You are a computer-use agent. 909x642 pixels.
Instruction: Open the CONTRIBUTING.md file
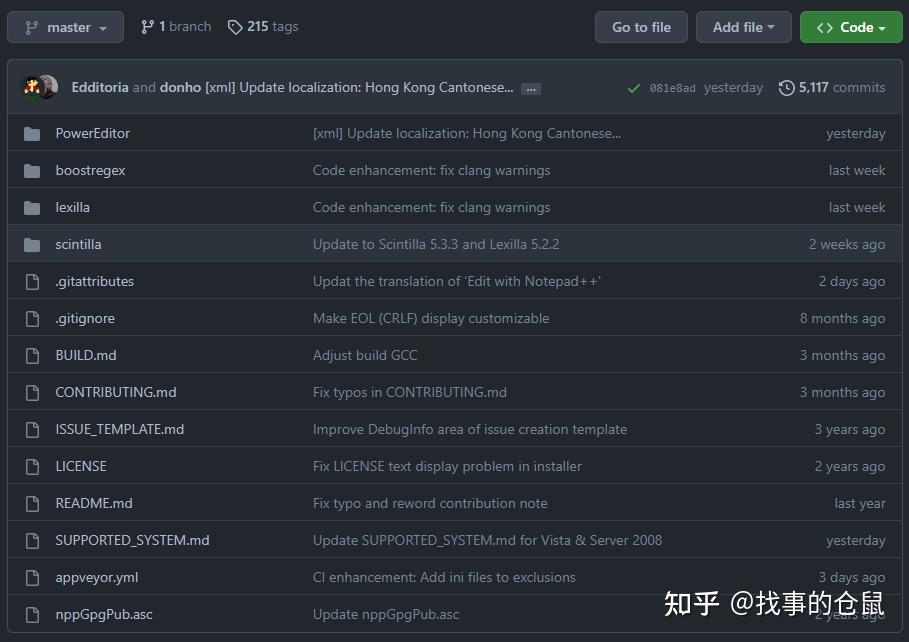coord(116,393)
